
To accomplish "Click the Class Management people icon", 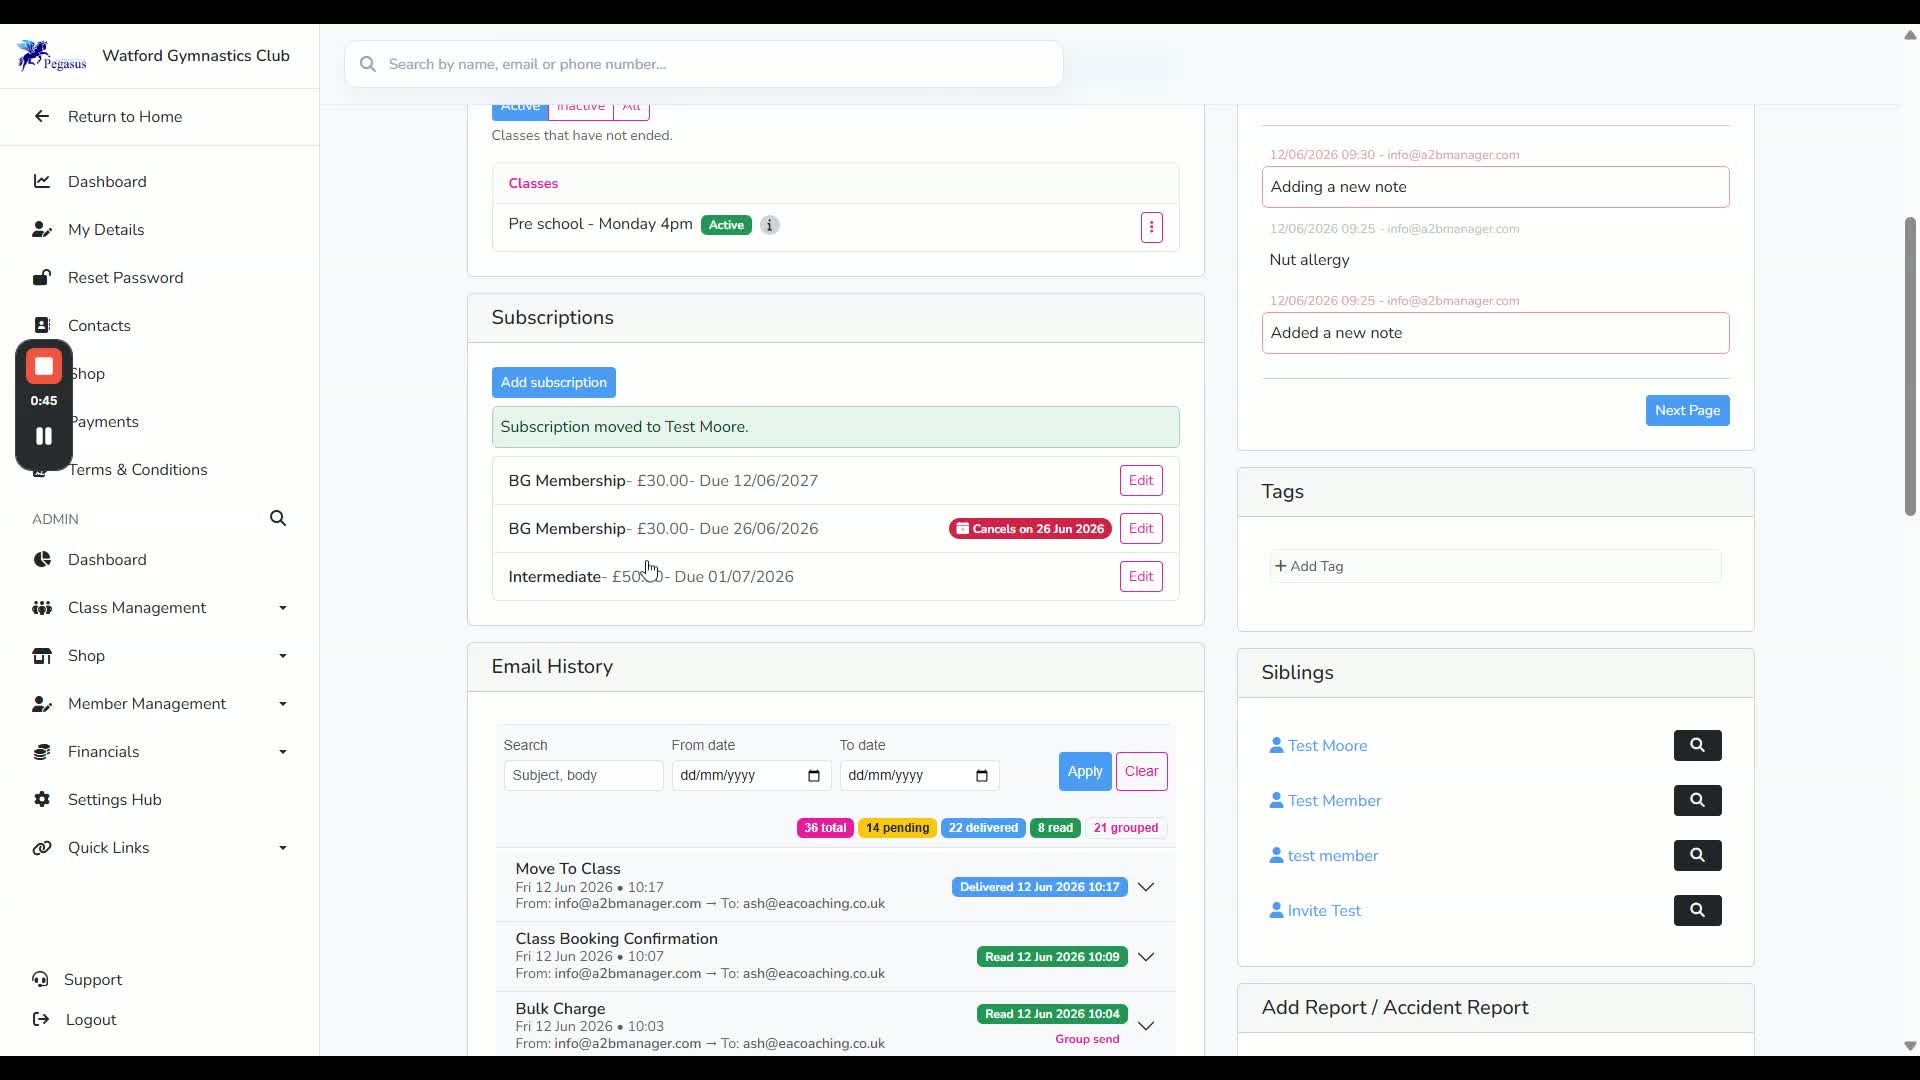I will point(42,607).
